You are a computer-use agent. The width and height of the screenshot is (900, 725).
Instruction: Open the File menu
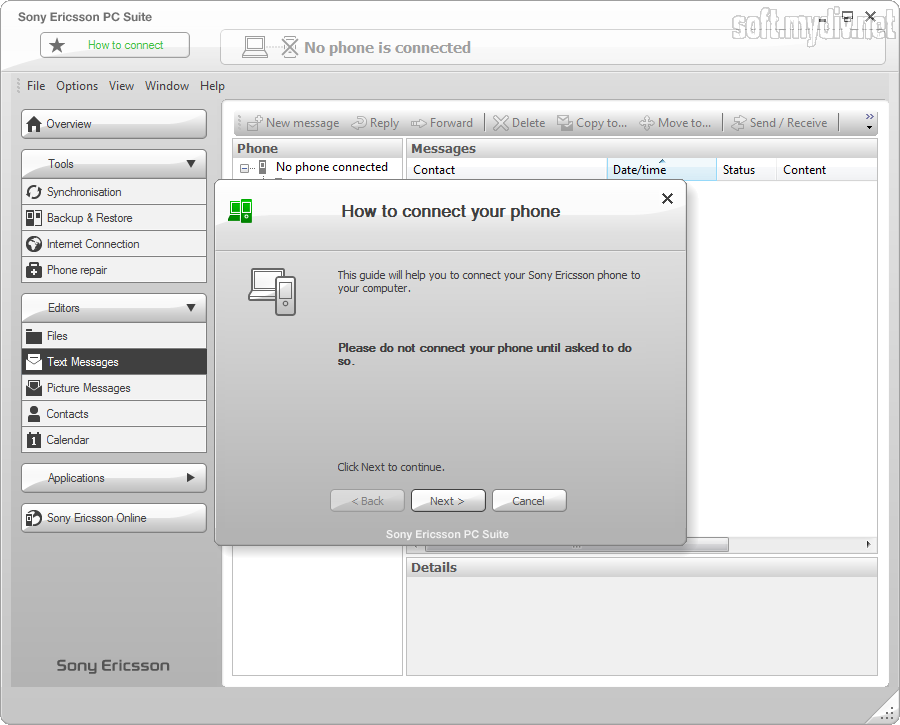tap(36, 86)
